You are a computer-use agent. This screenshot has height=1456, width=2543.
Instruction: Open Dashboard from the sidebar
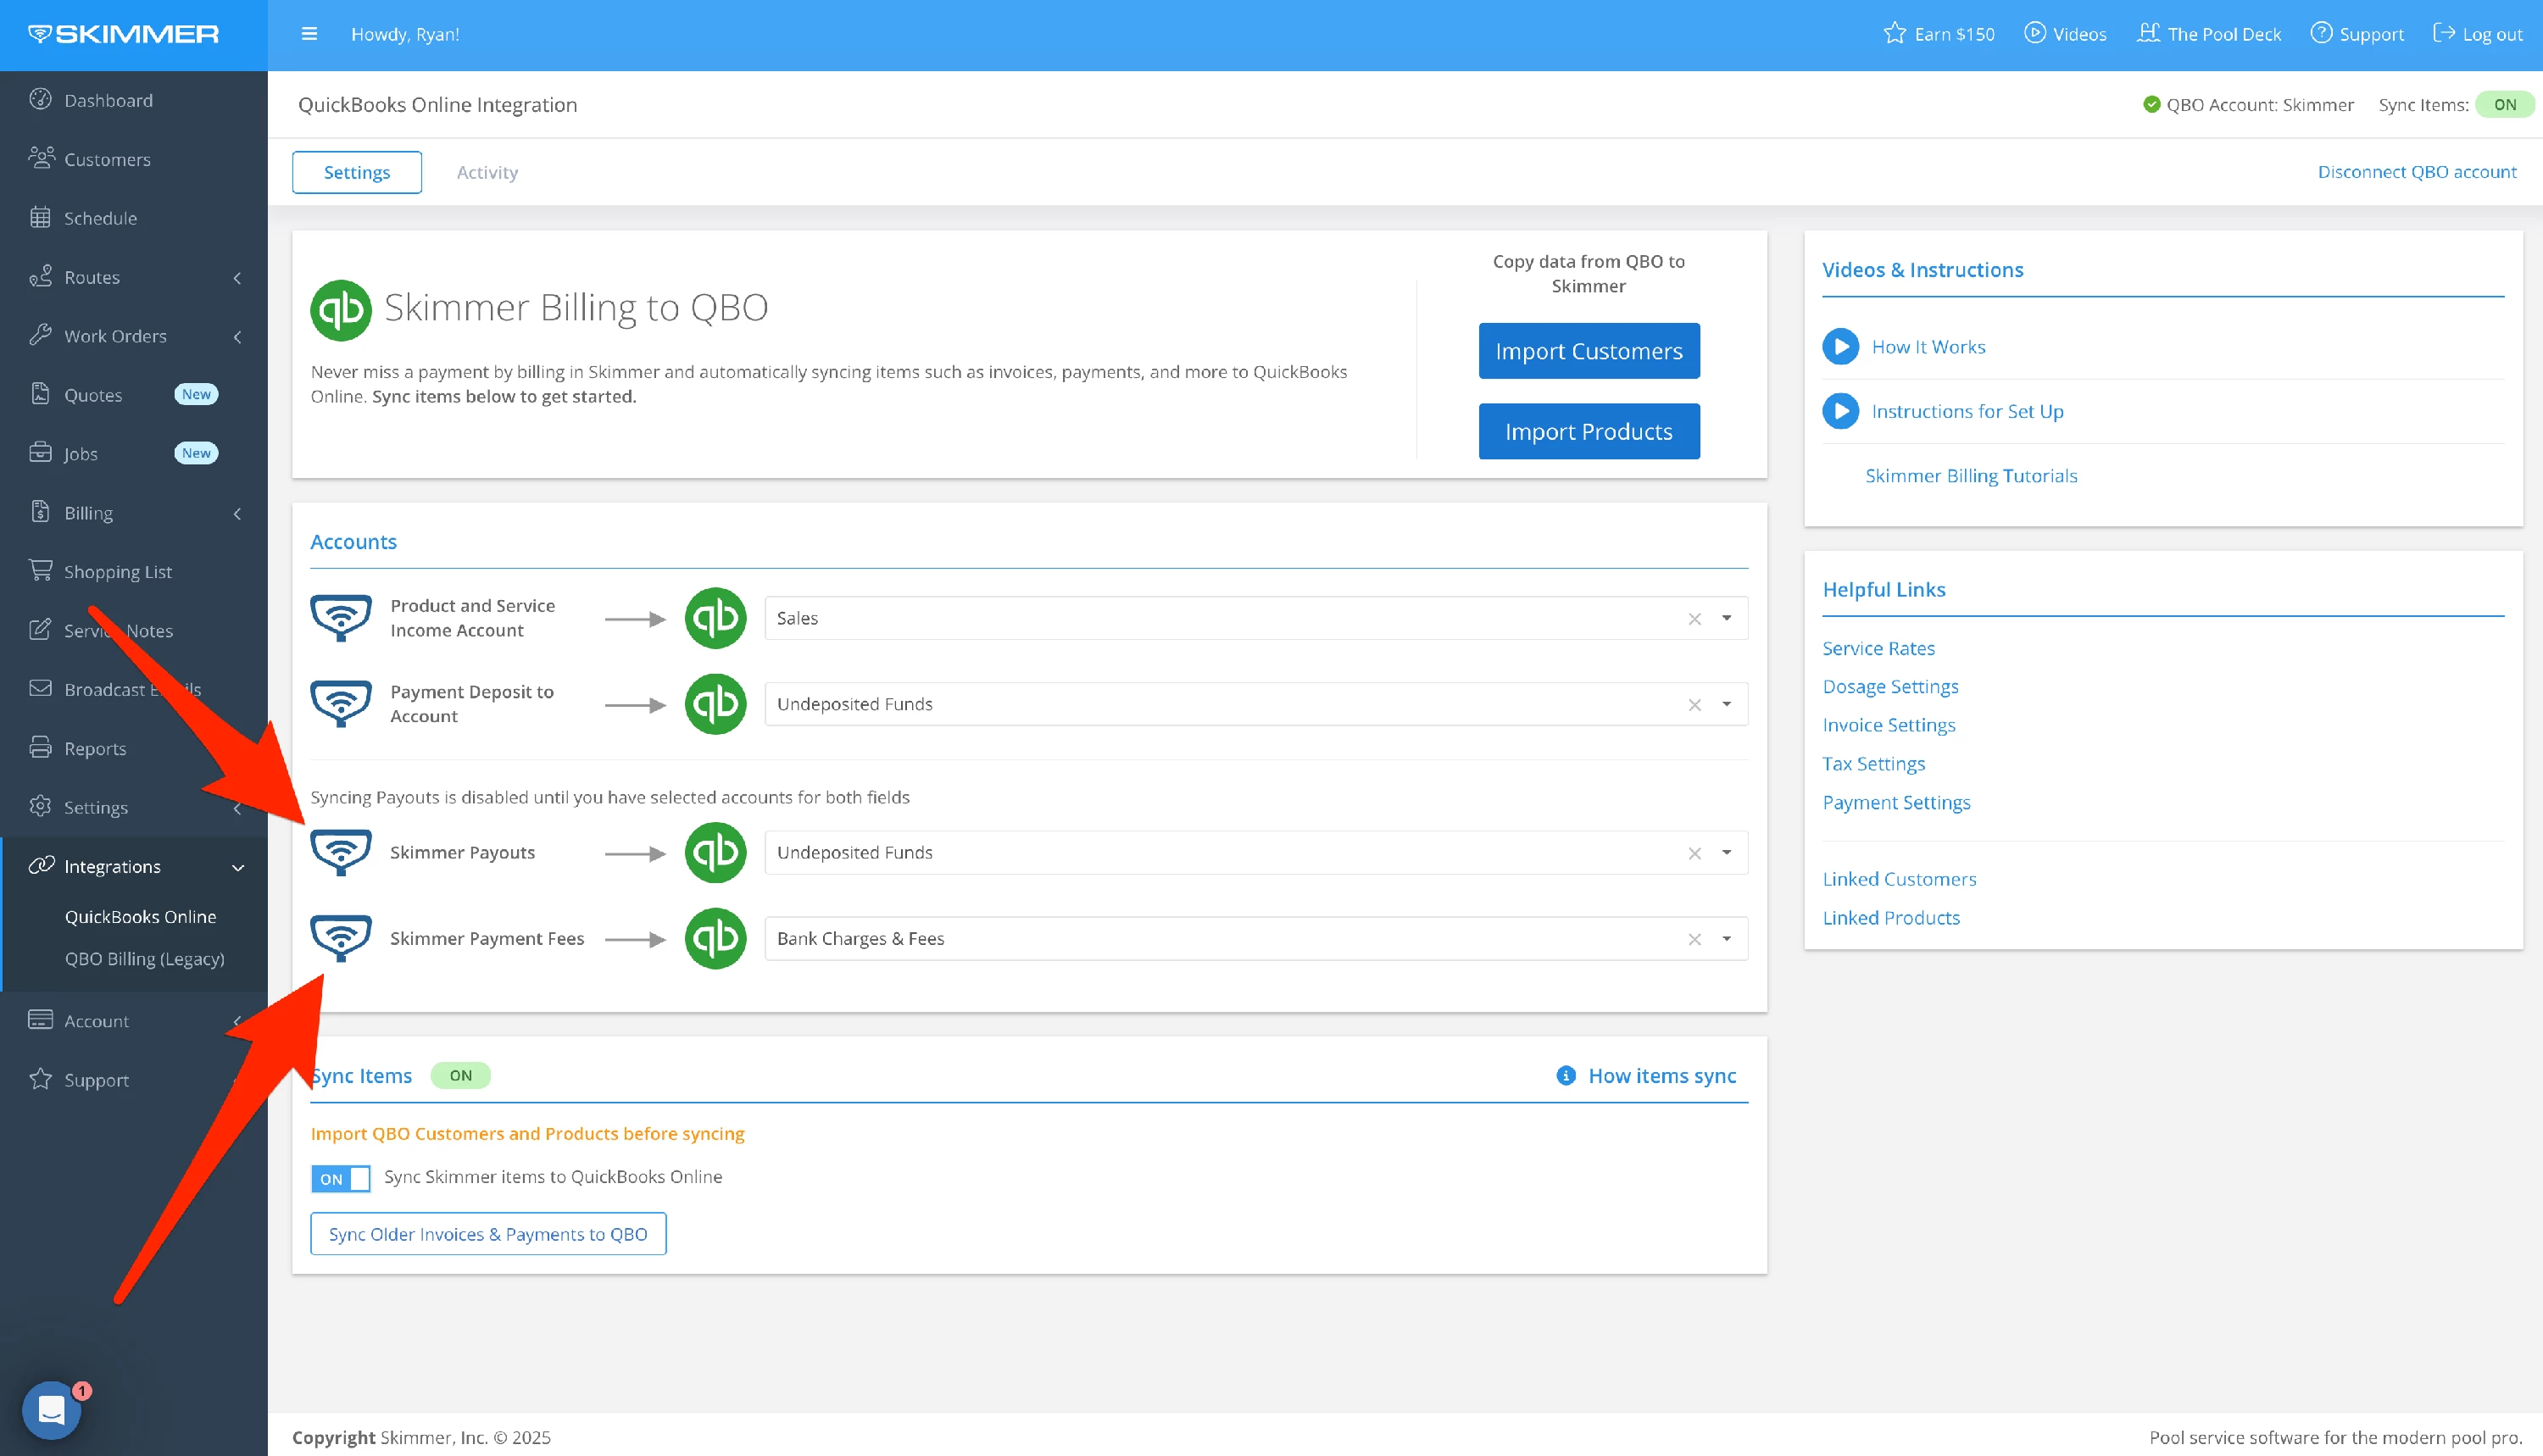pyautogui.click(x=108, y=100)
